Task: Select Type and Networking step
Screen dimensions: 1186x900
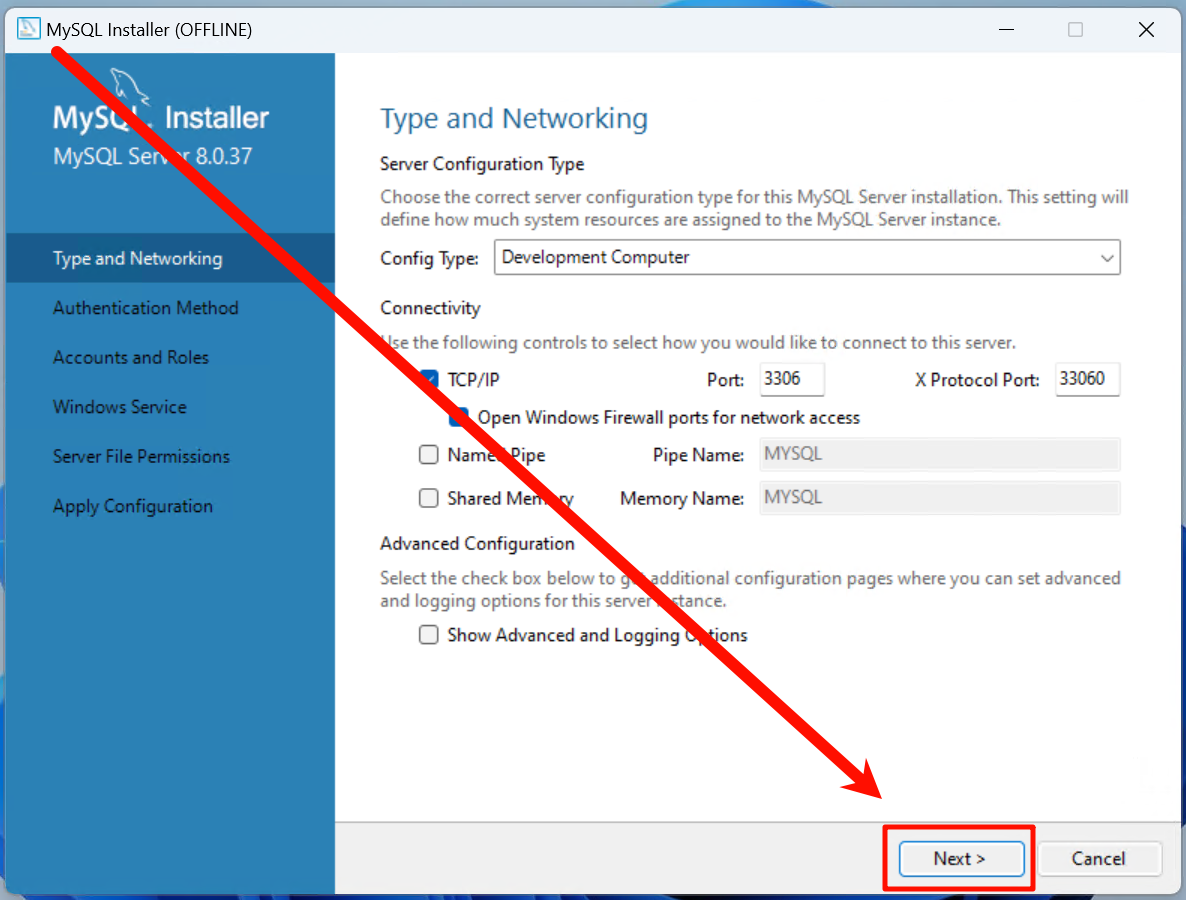Action: [170, 258]
